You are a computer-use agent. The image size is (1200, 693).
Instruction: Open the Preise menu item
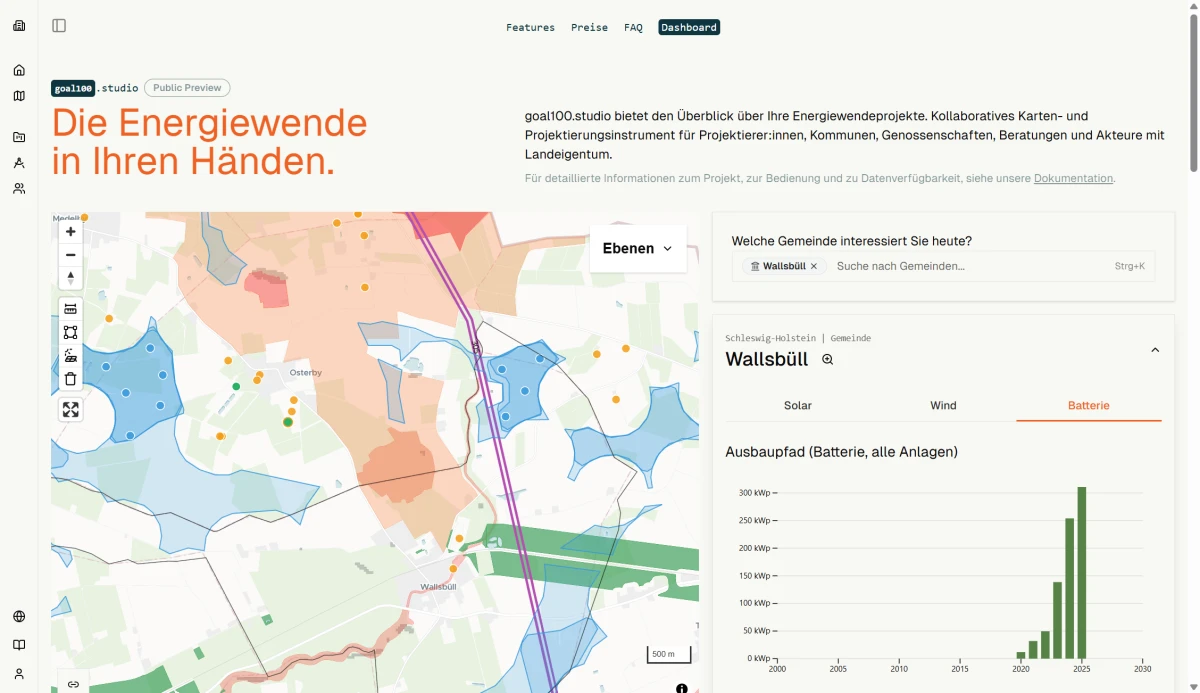coord(589,27)
